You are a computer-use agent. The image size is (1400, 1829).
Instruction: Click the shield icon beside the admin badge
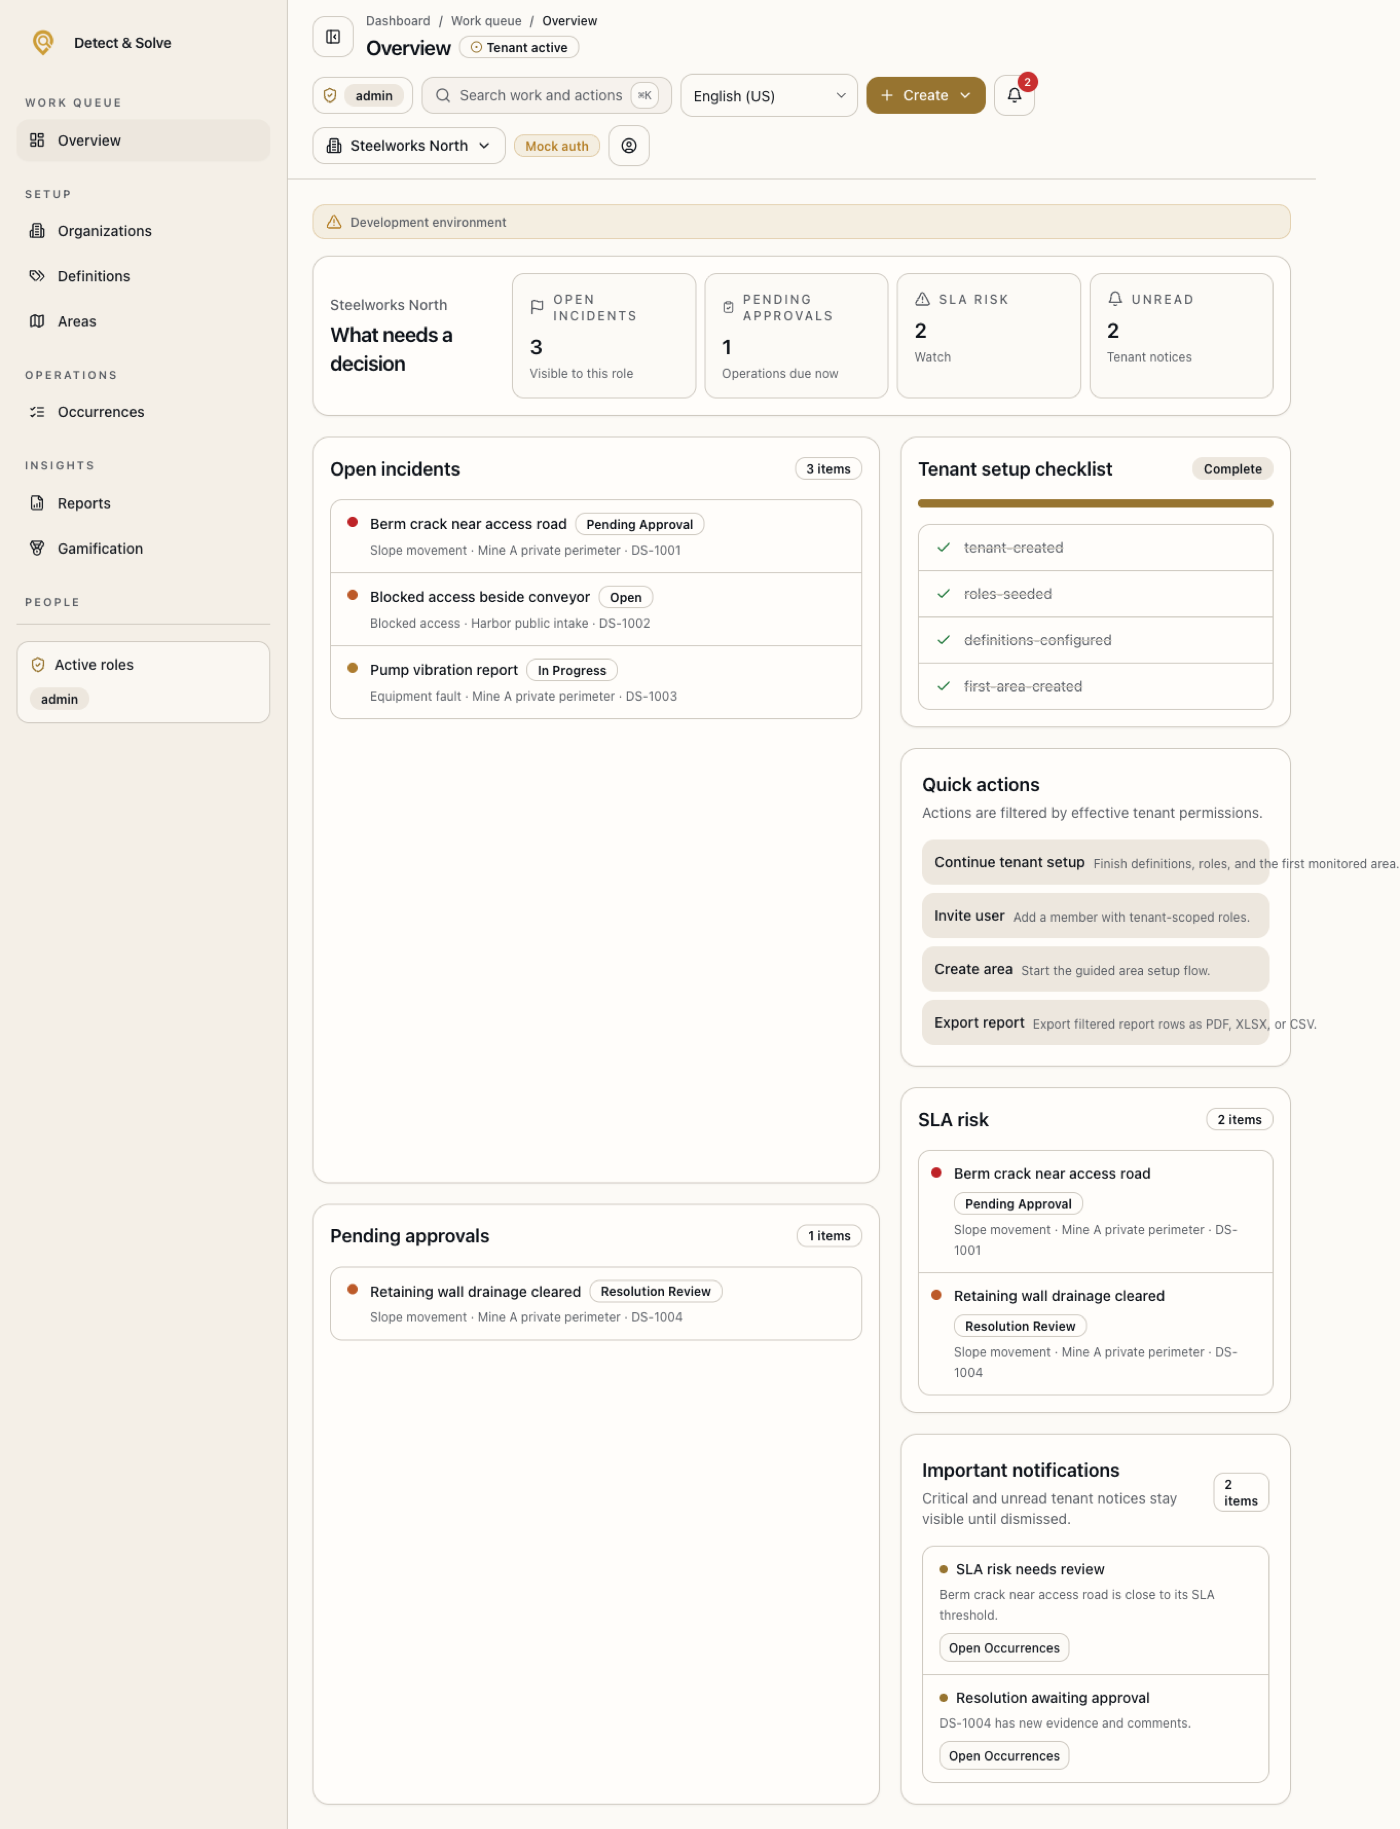click(x=330, y=96)
